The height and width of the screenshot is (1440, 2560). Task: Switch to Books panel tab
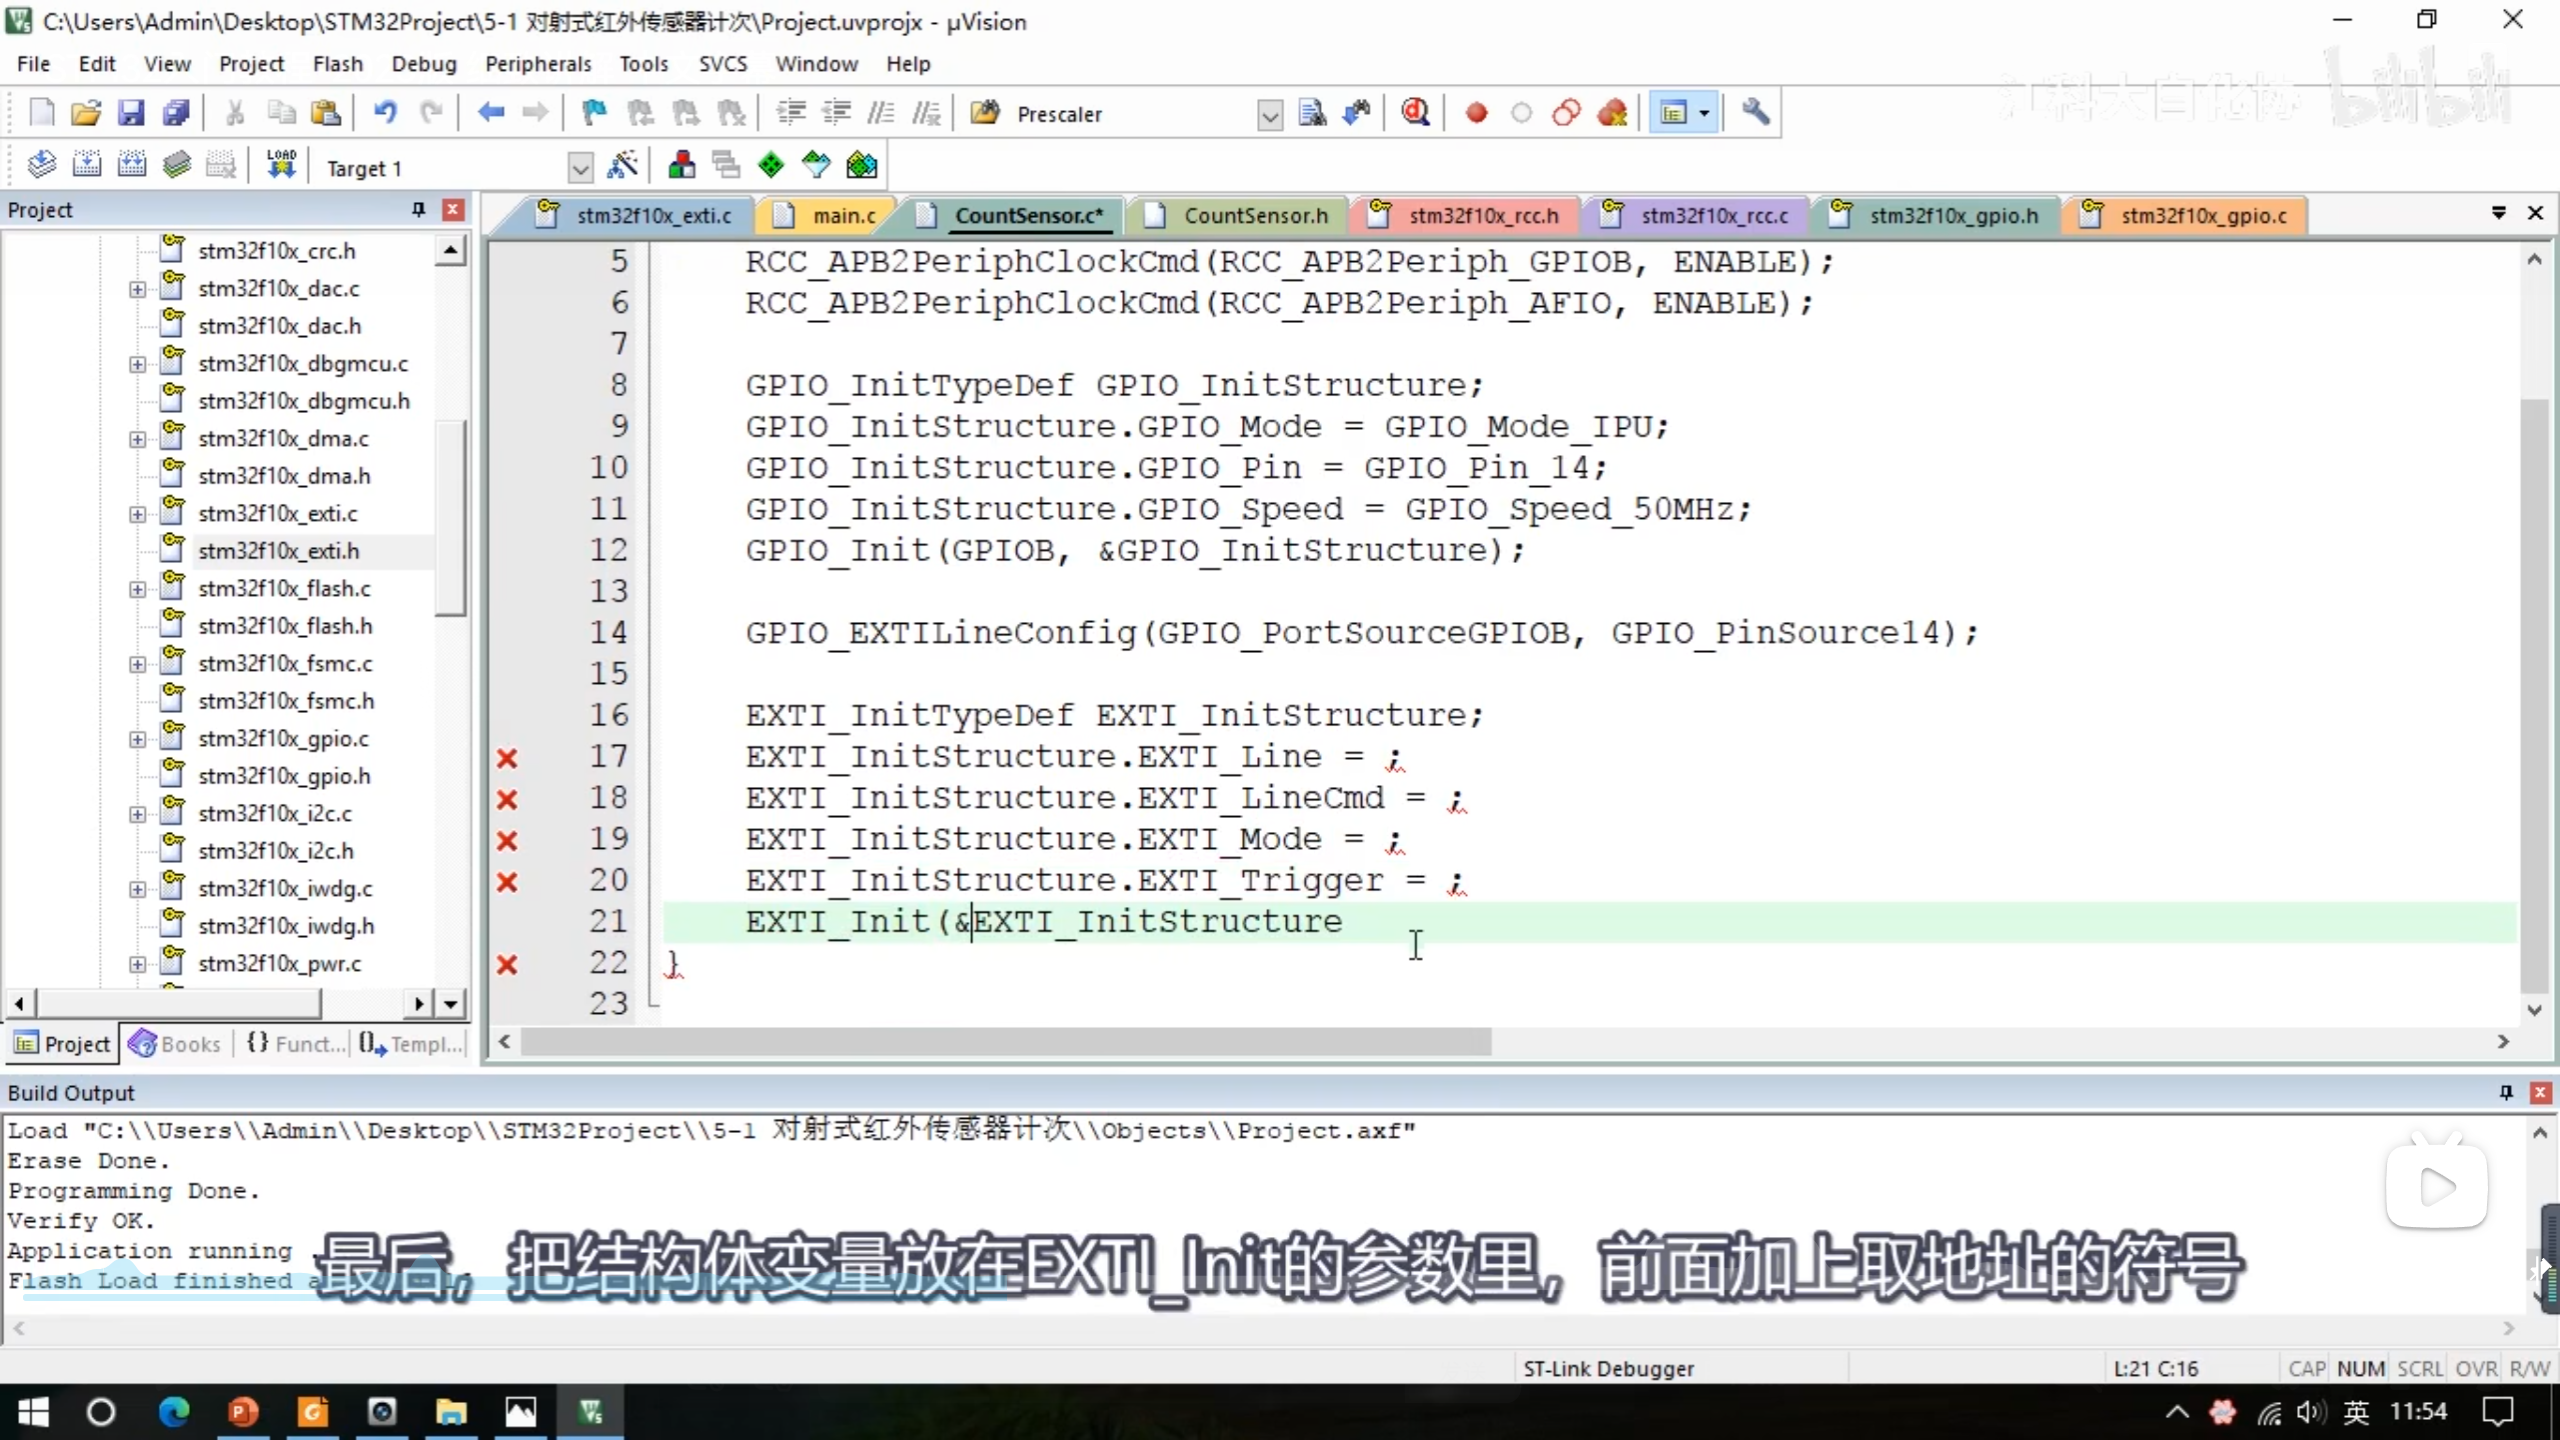[x=176, y=1044]
